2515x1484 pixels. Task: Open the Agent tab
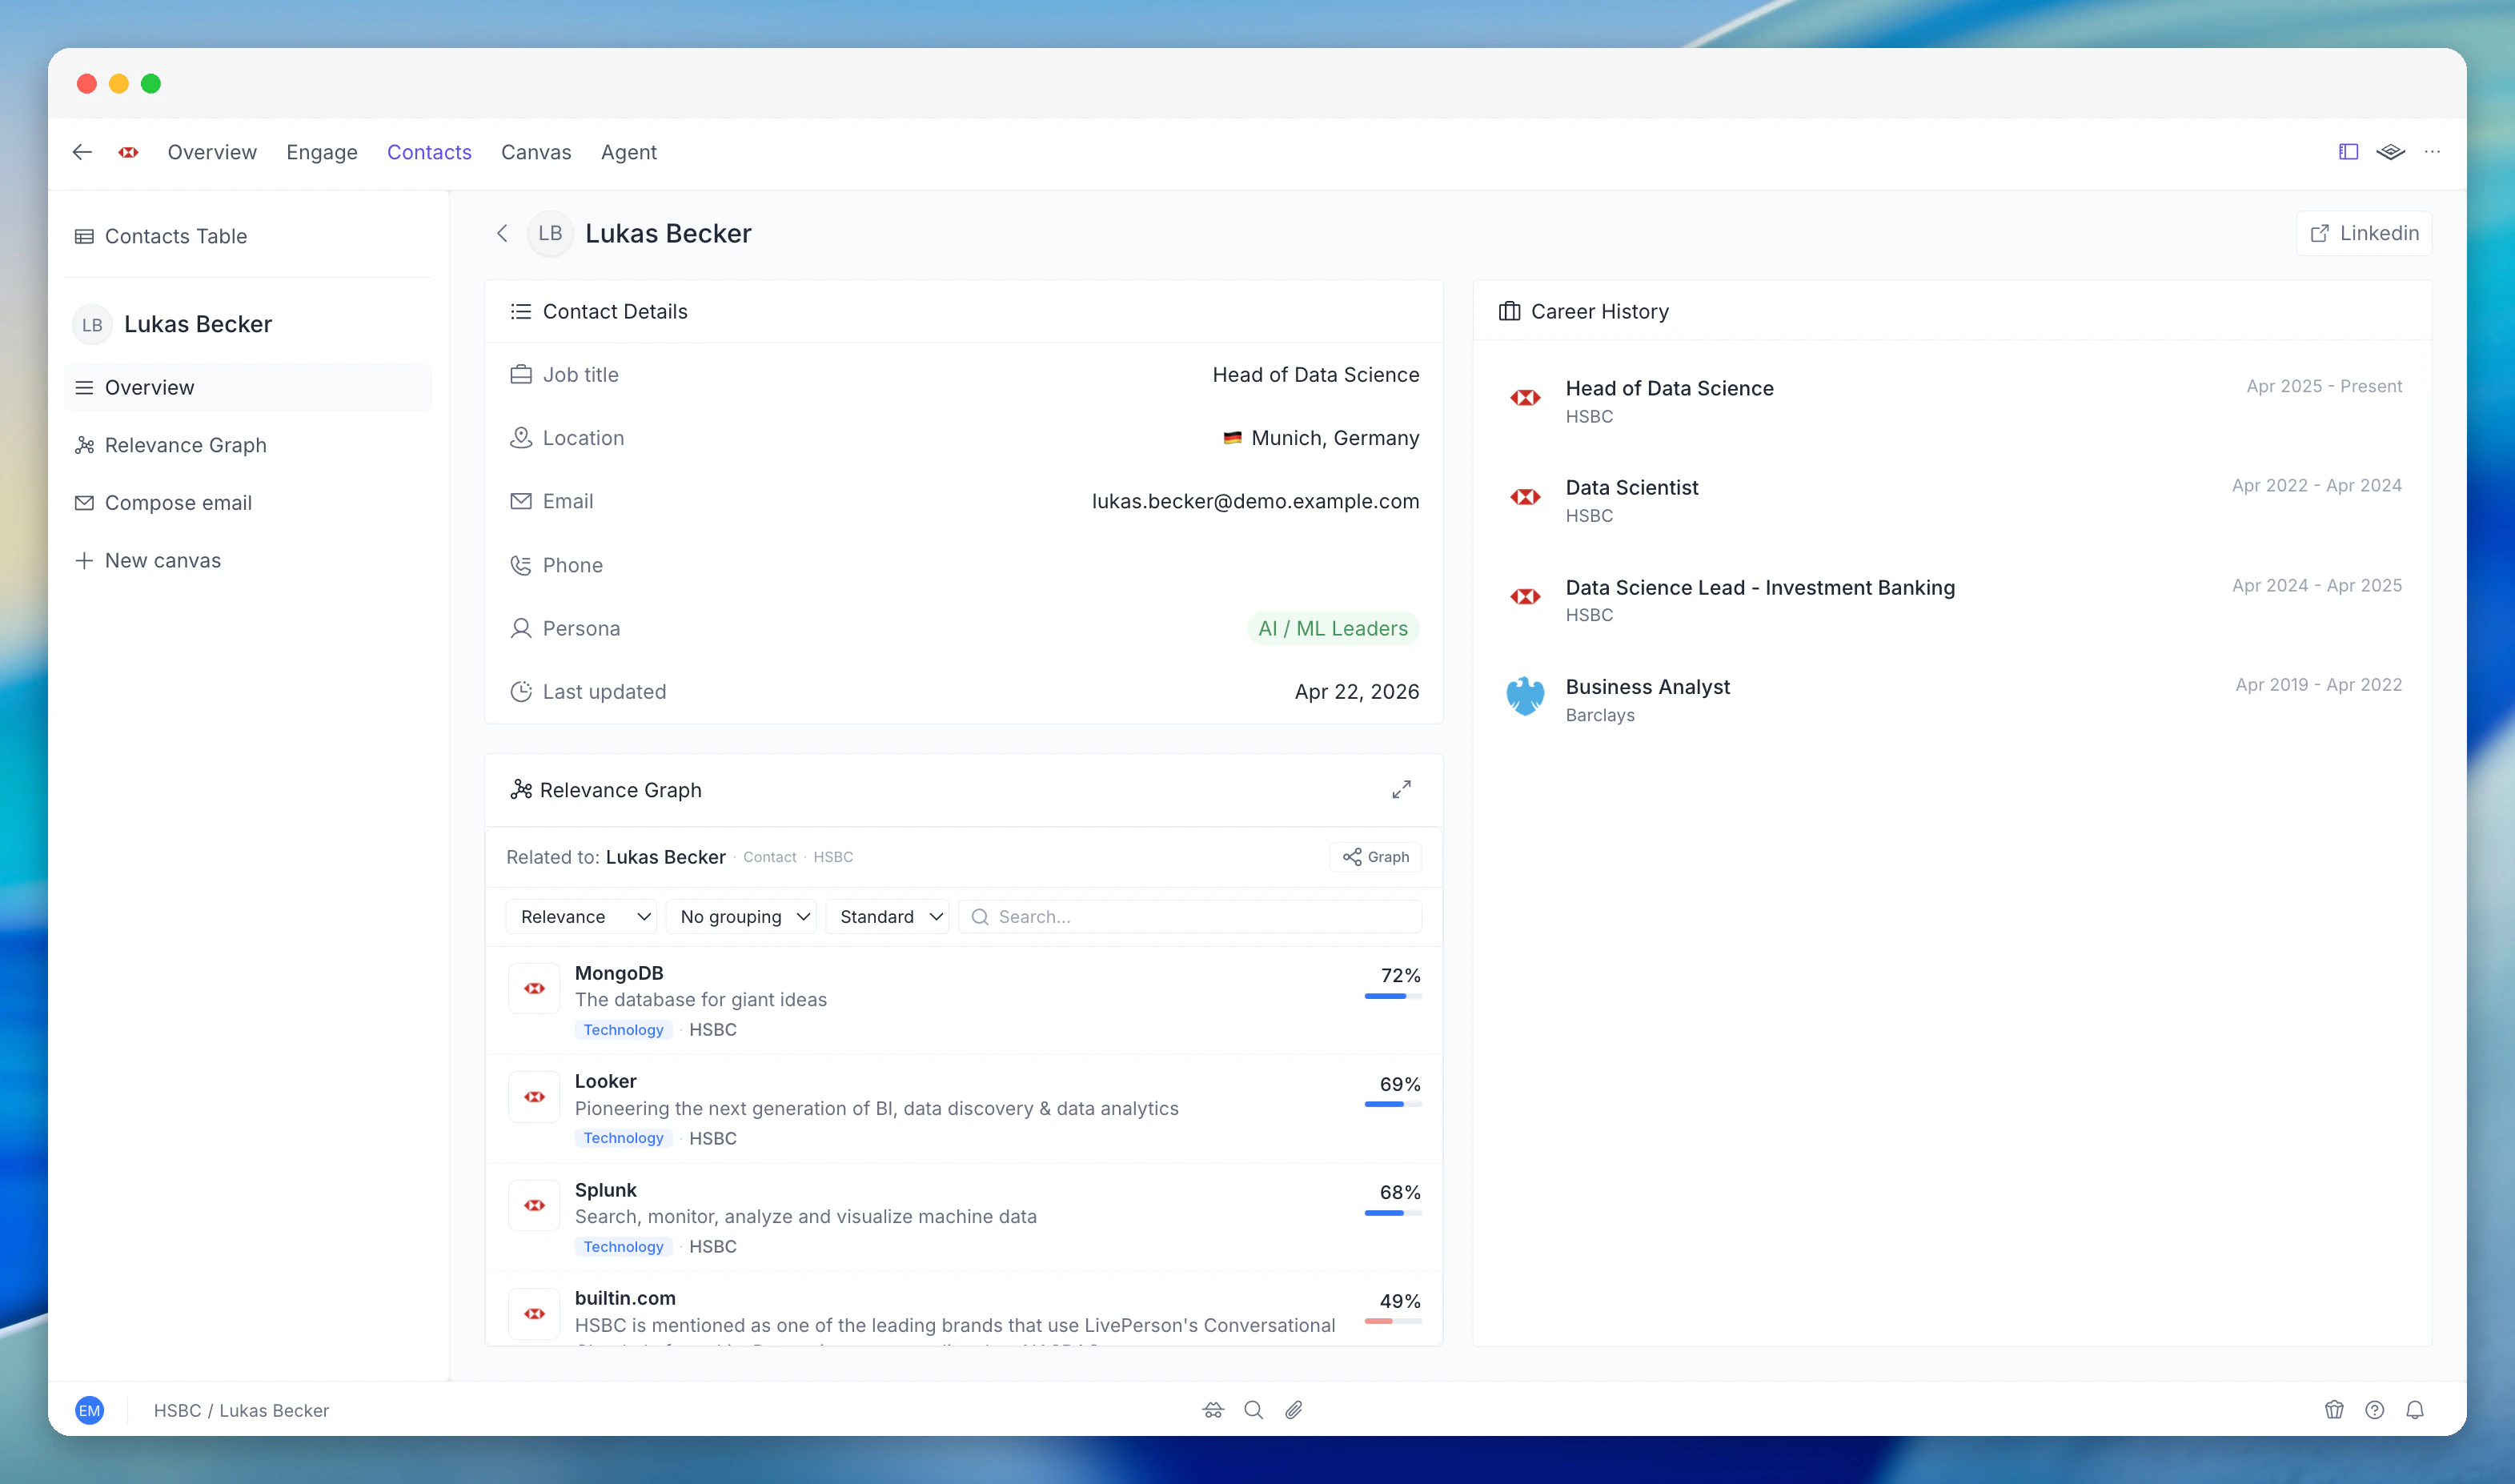pyautogui.click(x=629, y=152)
